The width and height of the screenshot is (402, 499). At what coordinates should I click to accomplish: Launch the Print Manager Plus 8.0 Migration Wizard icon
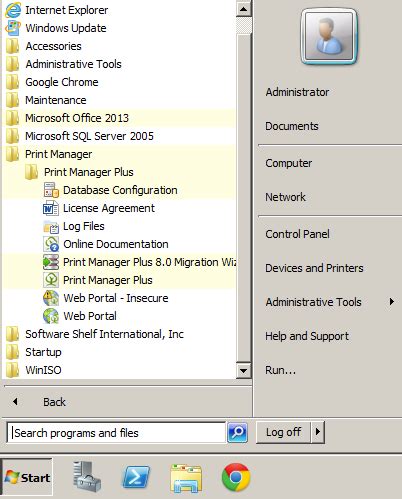(x=51, y=262)
